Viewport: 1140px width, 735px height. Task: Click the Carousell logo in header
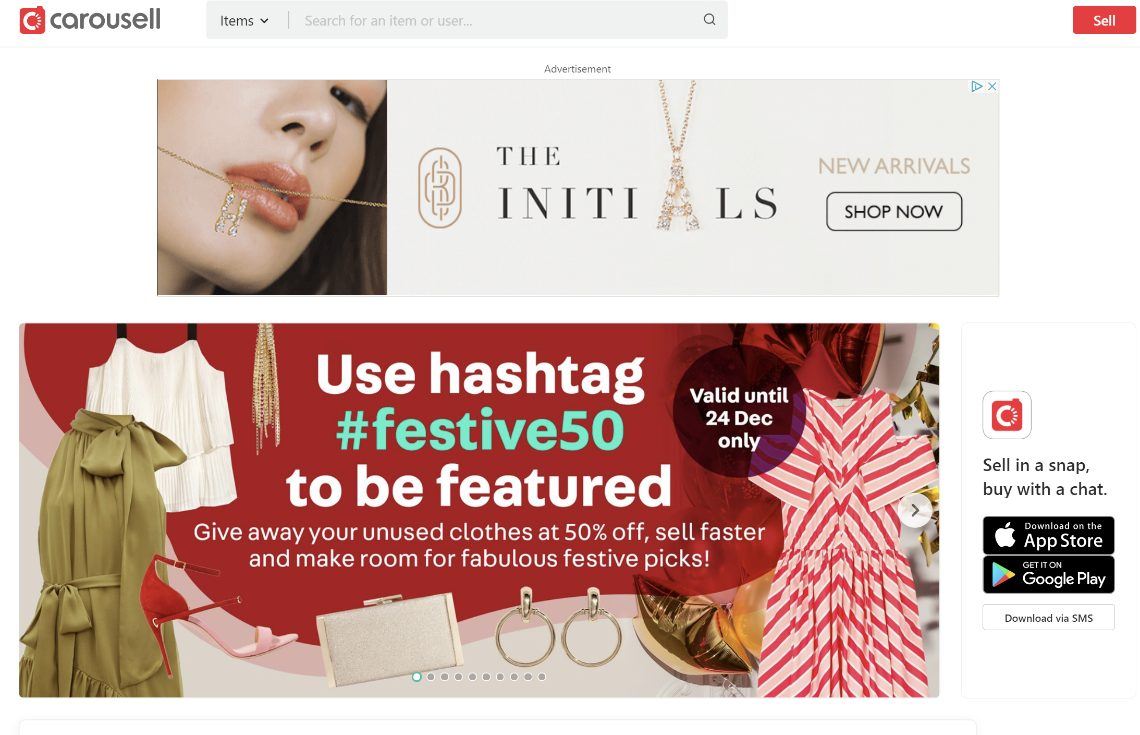point(90,20)
